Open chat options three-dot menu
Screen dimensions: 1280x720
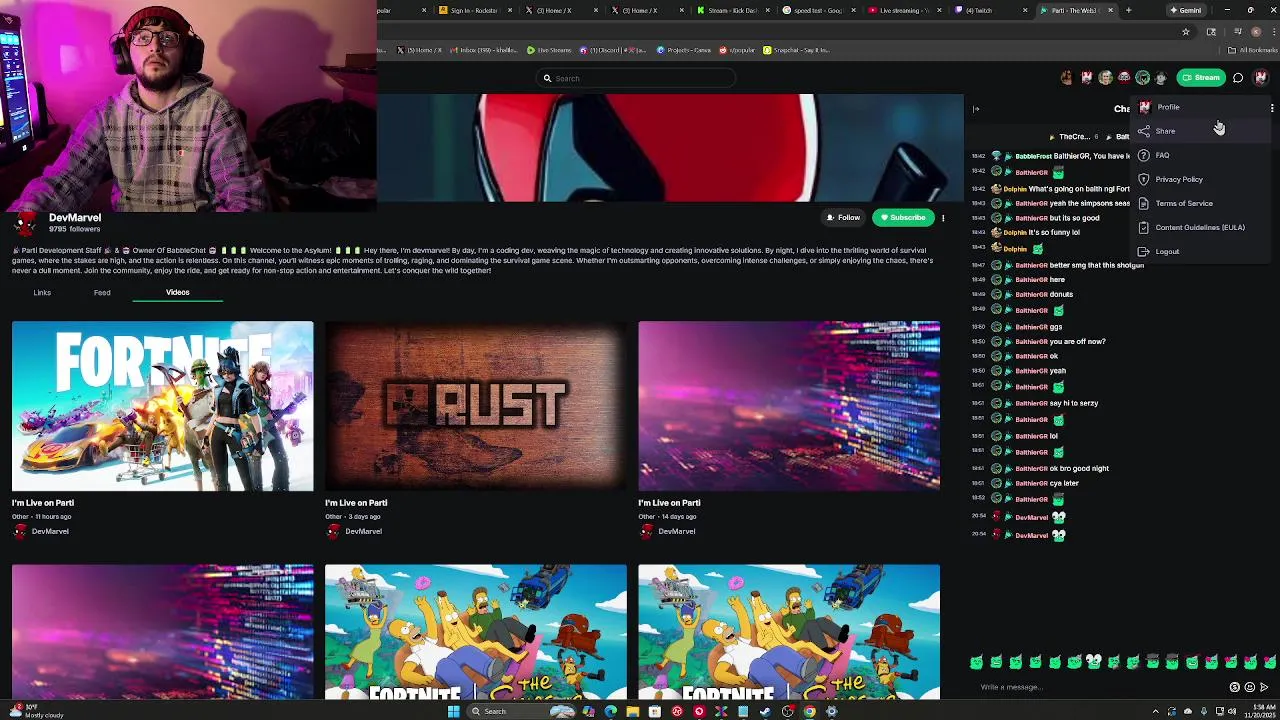tap(1272, 108)
